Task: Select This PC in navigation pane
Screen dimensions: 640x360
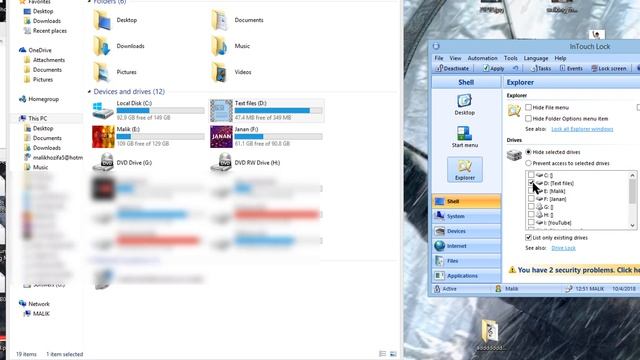Action: 33,118
